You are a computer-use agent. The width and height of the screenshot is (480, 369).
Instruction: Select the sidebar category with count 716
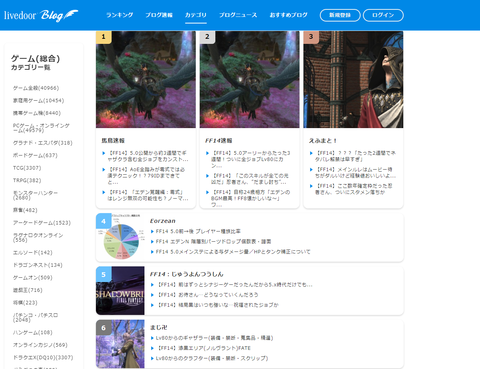(x=28, y=290)
